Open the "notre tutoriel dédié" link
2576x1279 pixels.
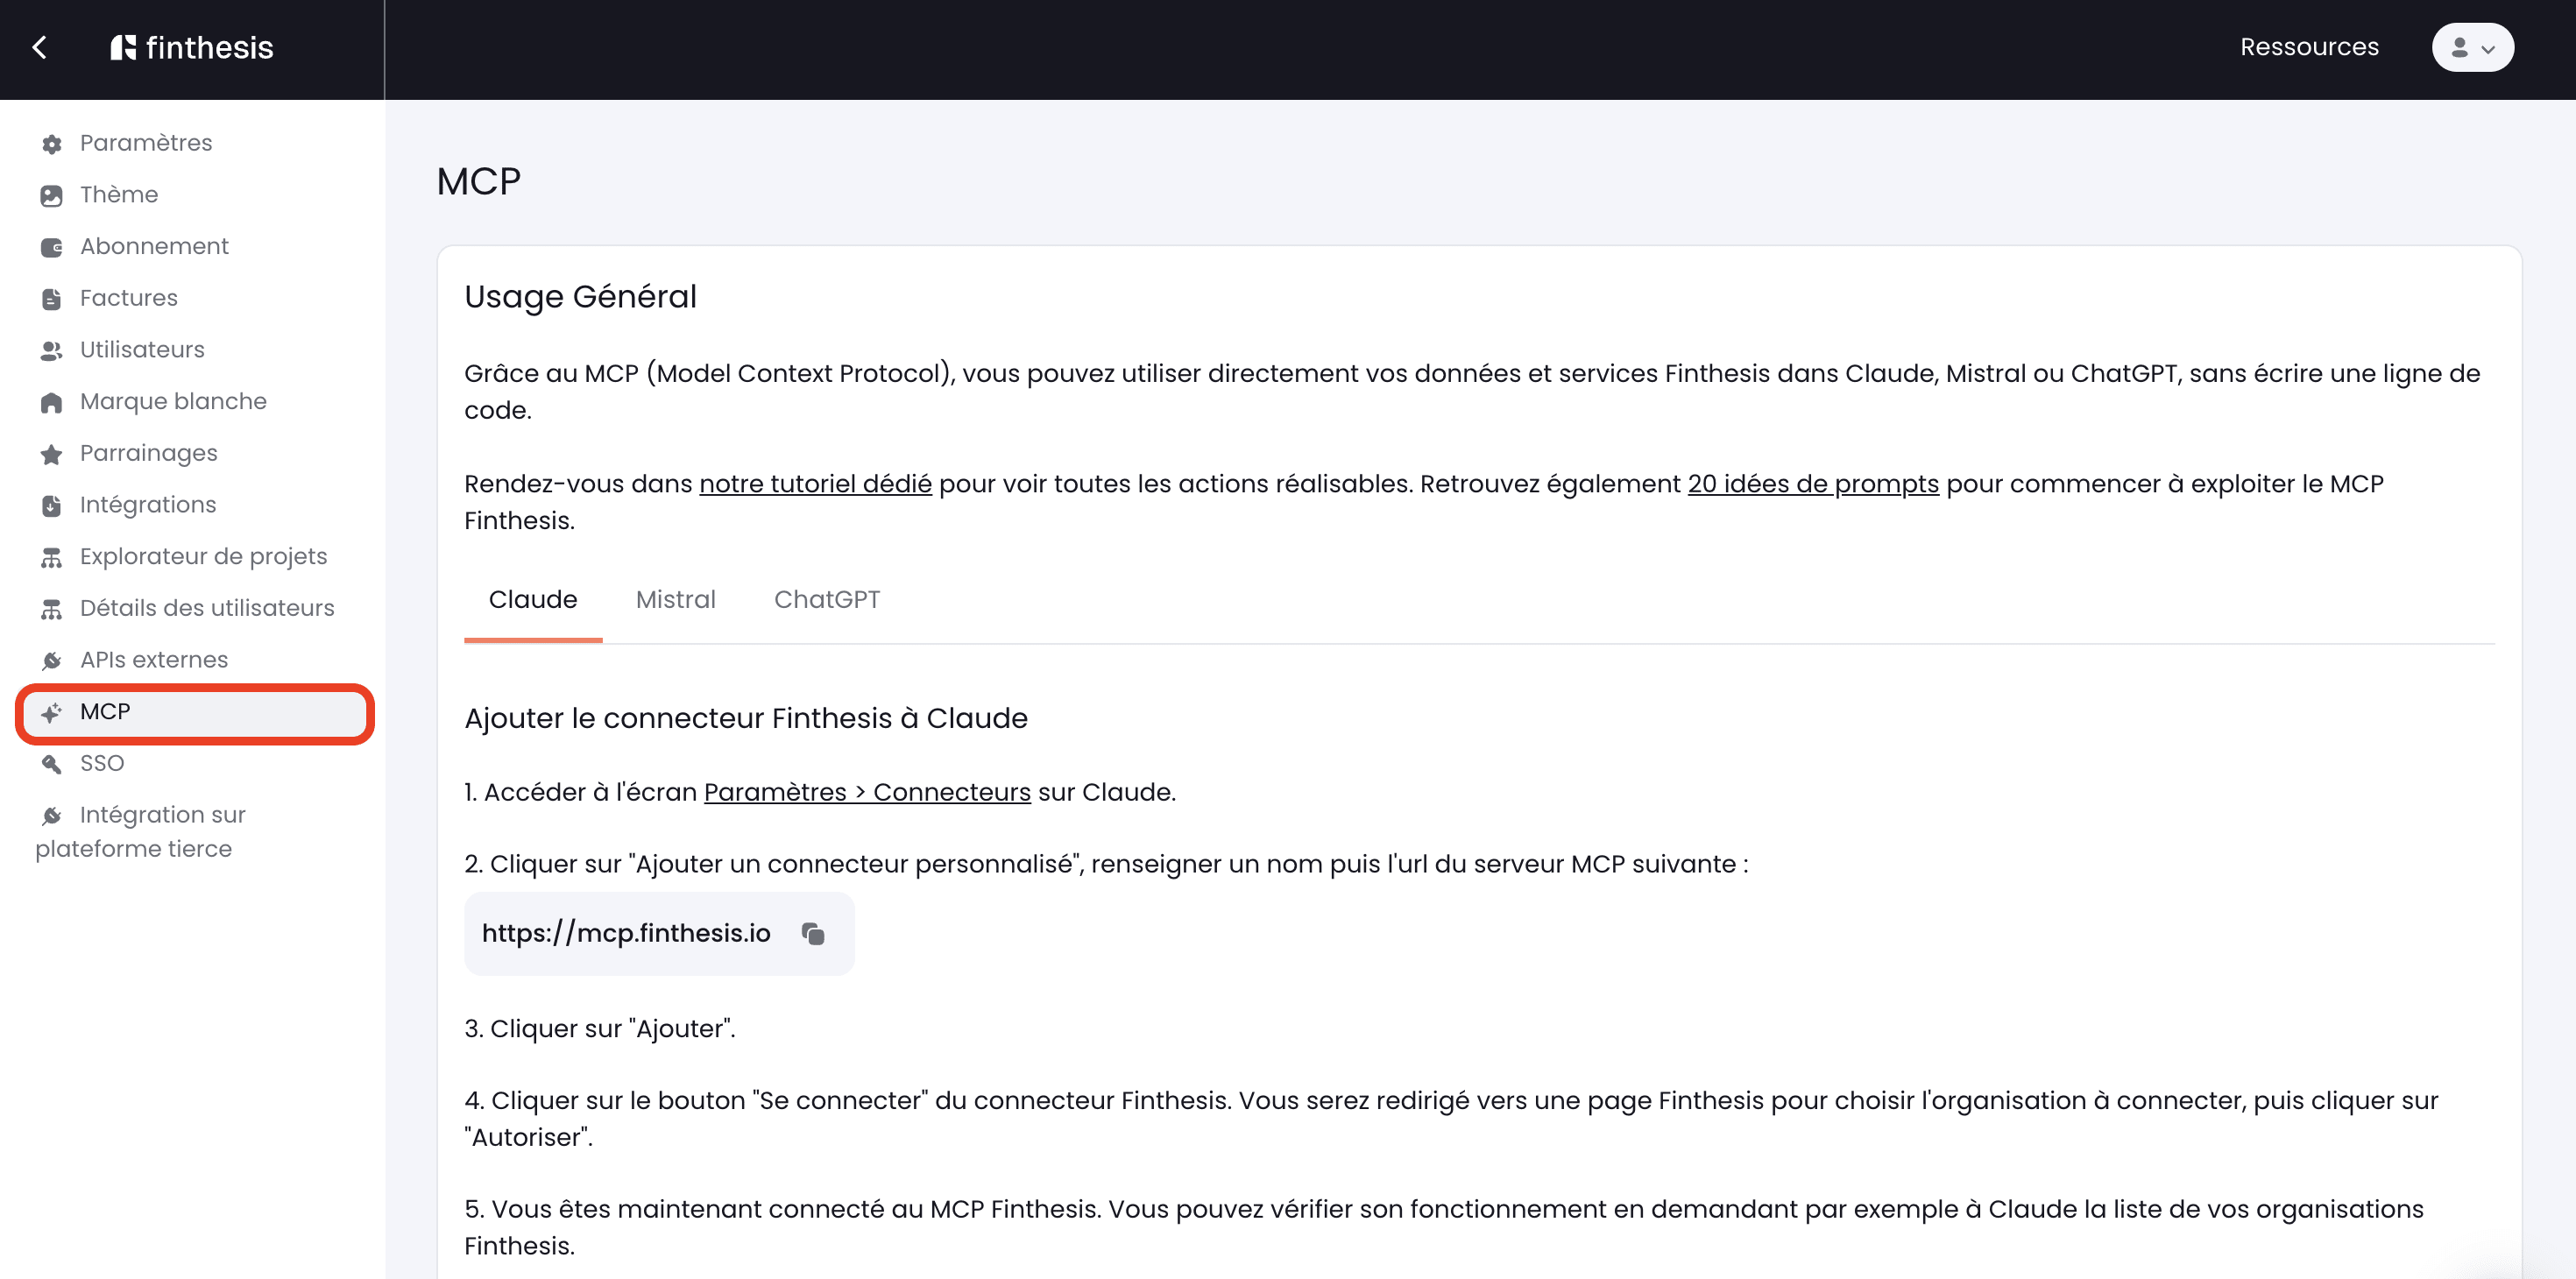(815, 484)
